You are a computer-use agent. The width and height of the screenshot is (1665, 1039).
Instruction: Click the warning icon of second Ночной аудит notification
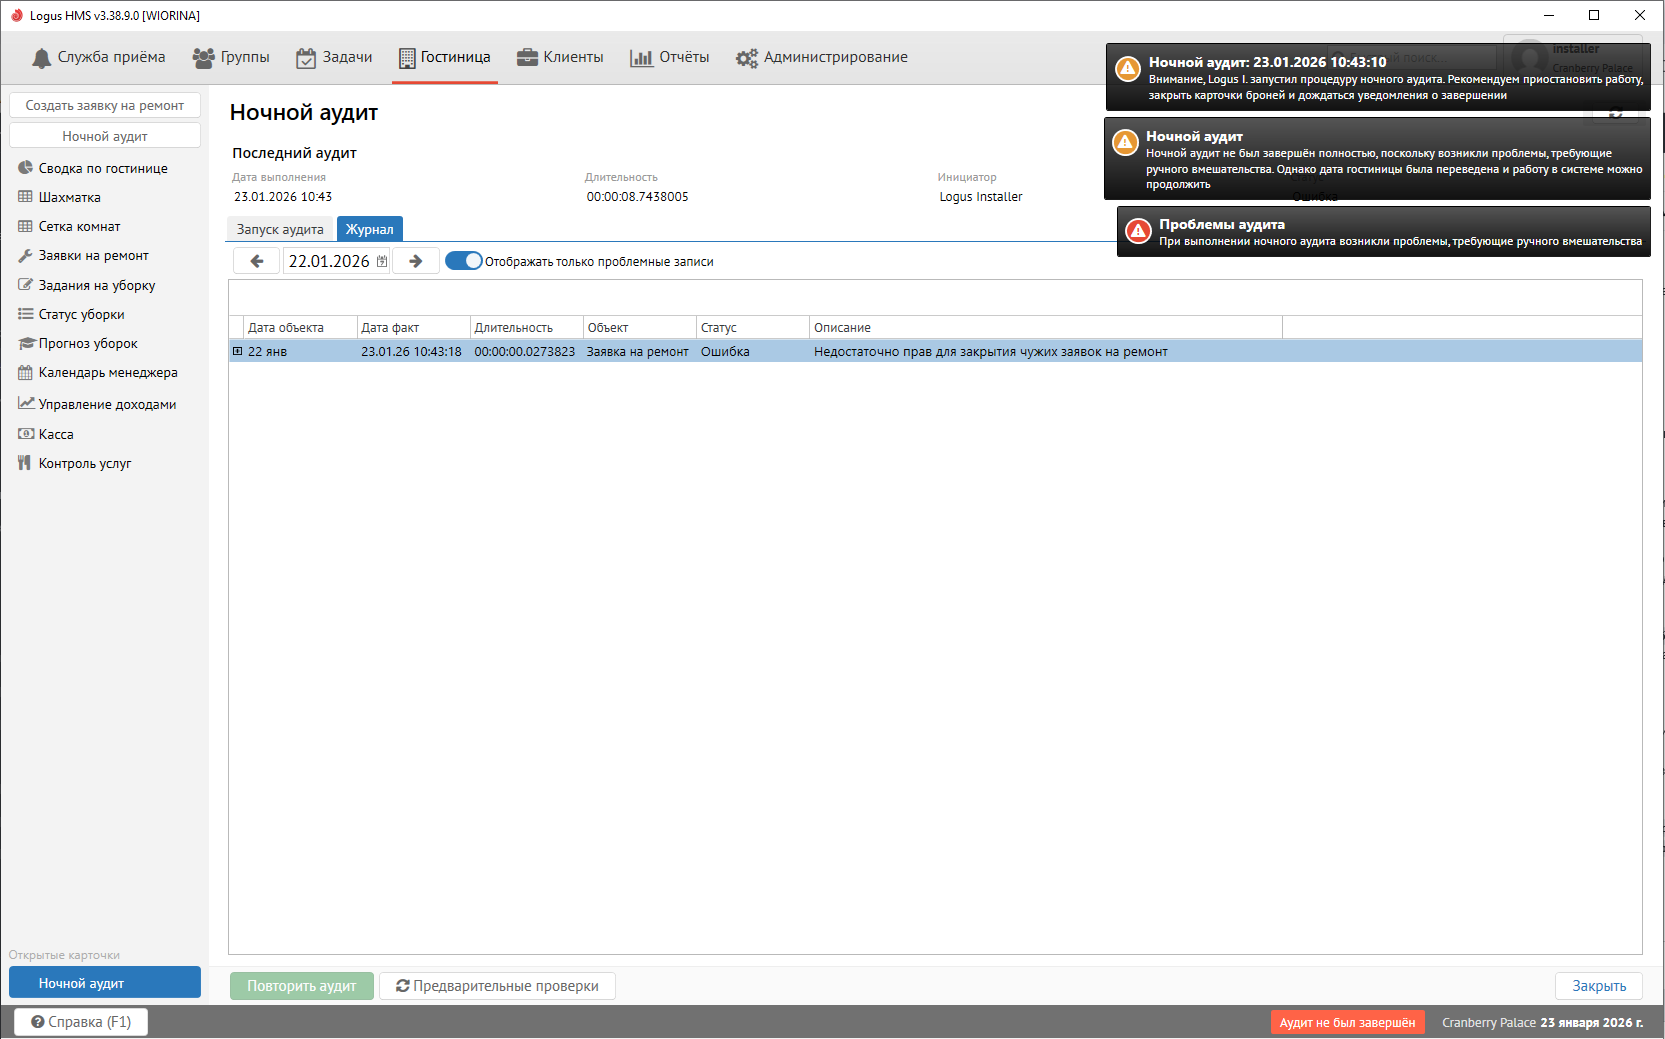[1126, 142]
